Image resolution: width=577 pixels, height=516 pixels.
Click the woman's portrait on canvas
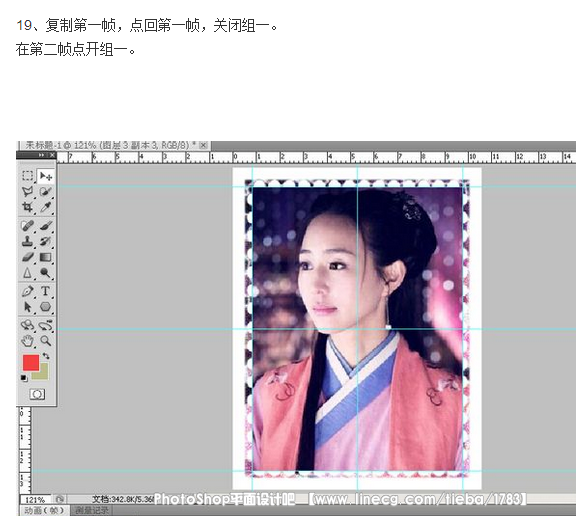point(357,329)
